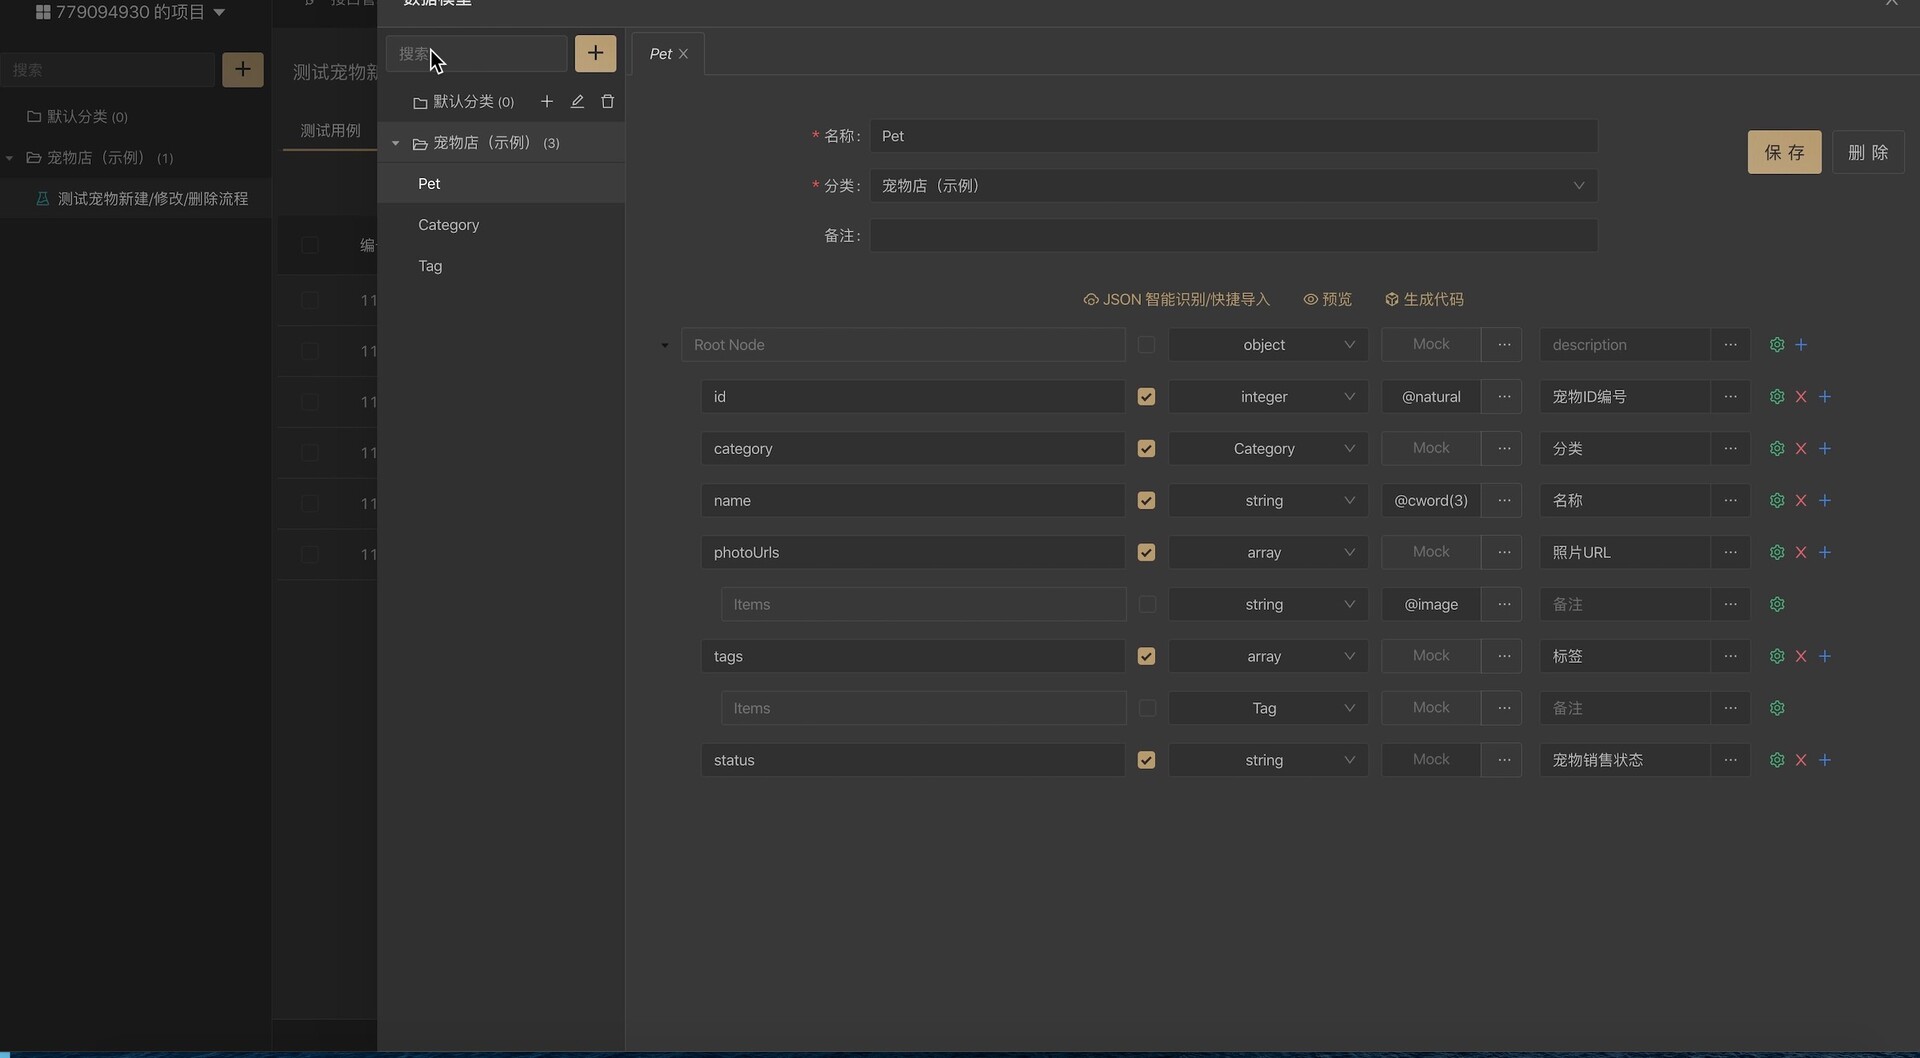Uncheck the tags field checkbox

pos(1146,656)
